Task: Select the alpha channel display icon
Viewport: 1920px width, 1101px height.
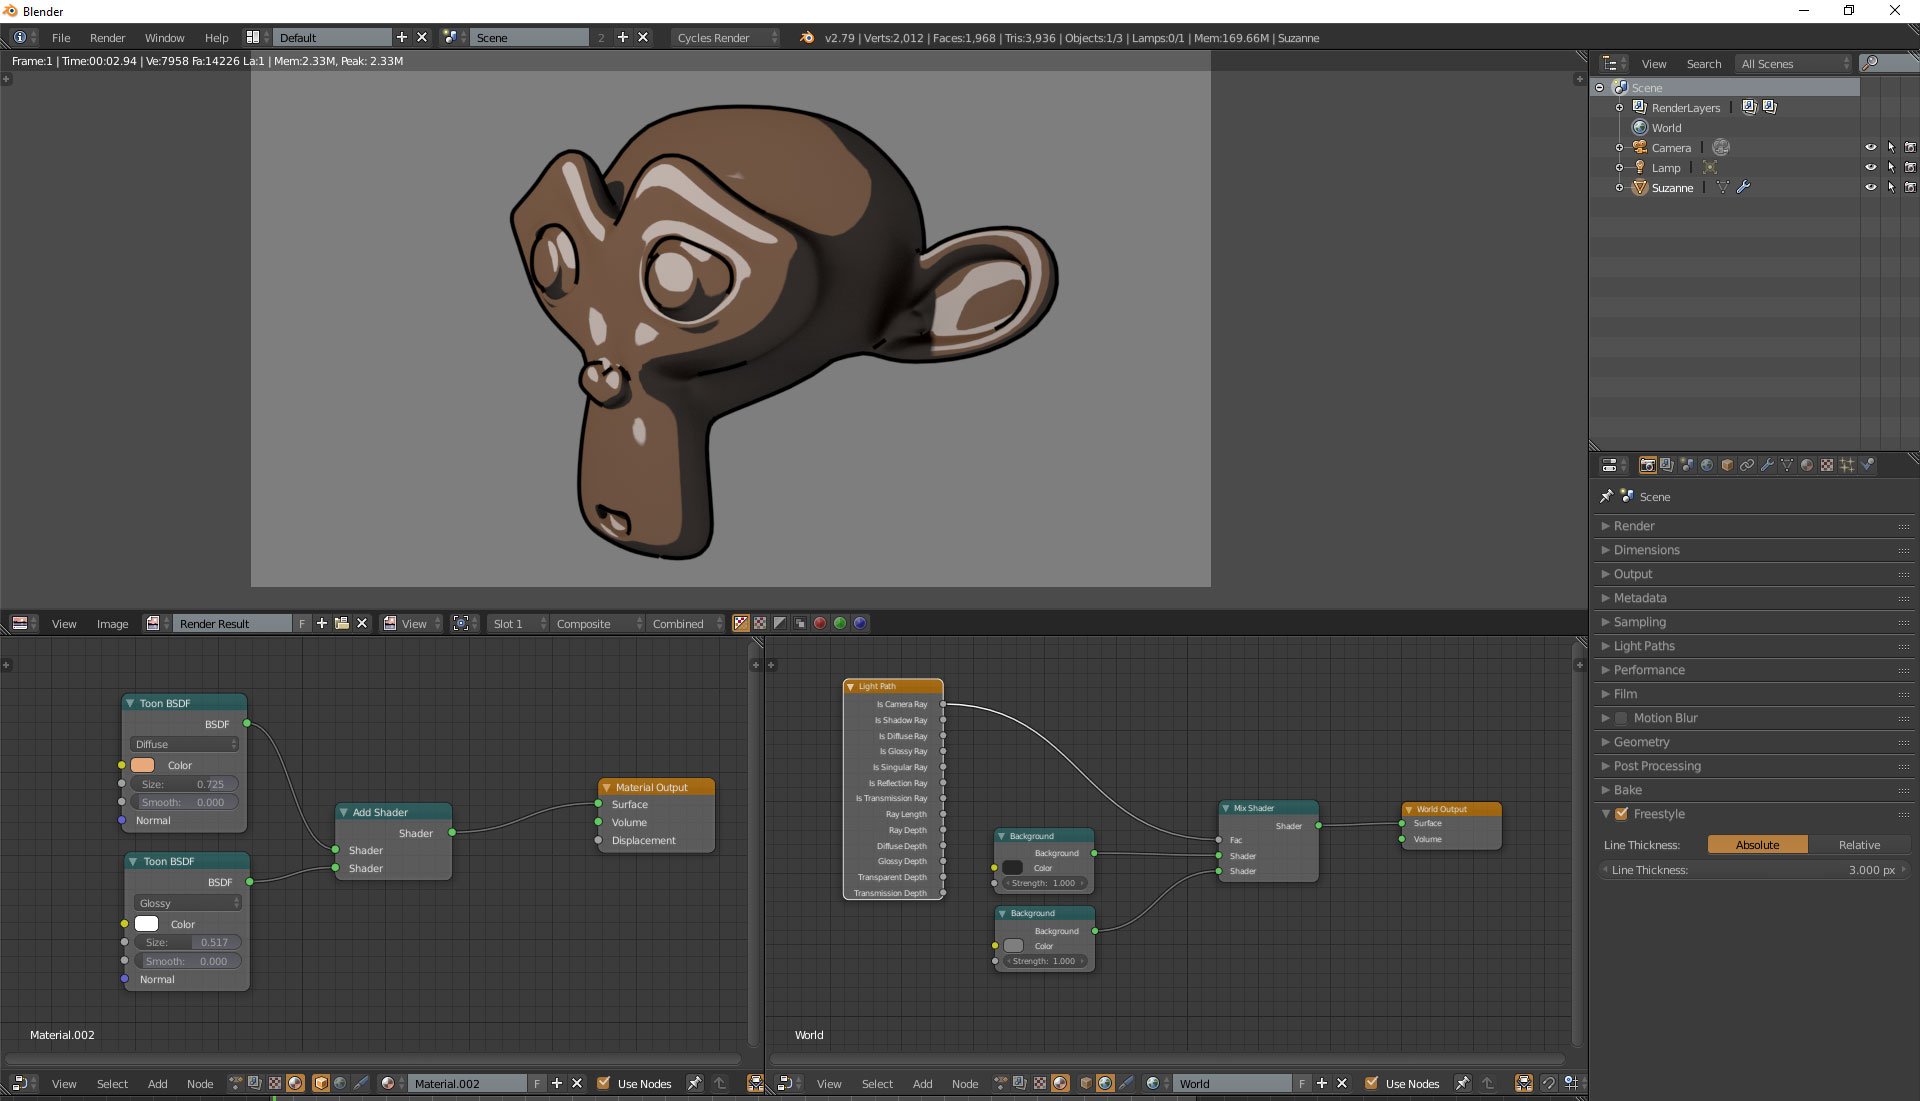Action: coord(780,623)
